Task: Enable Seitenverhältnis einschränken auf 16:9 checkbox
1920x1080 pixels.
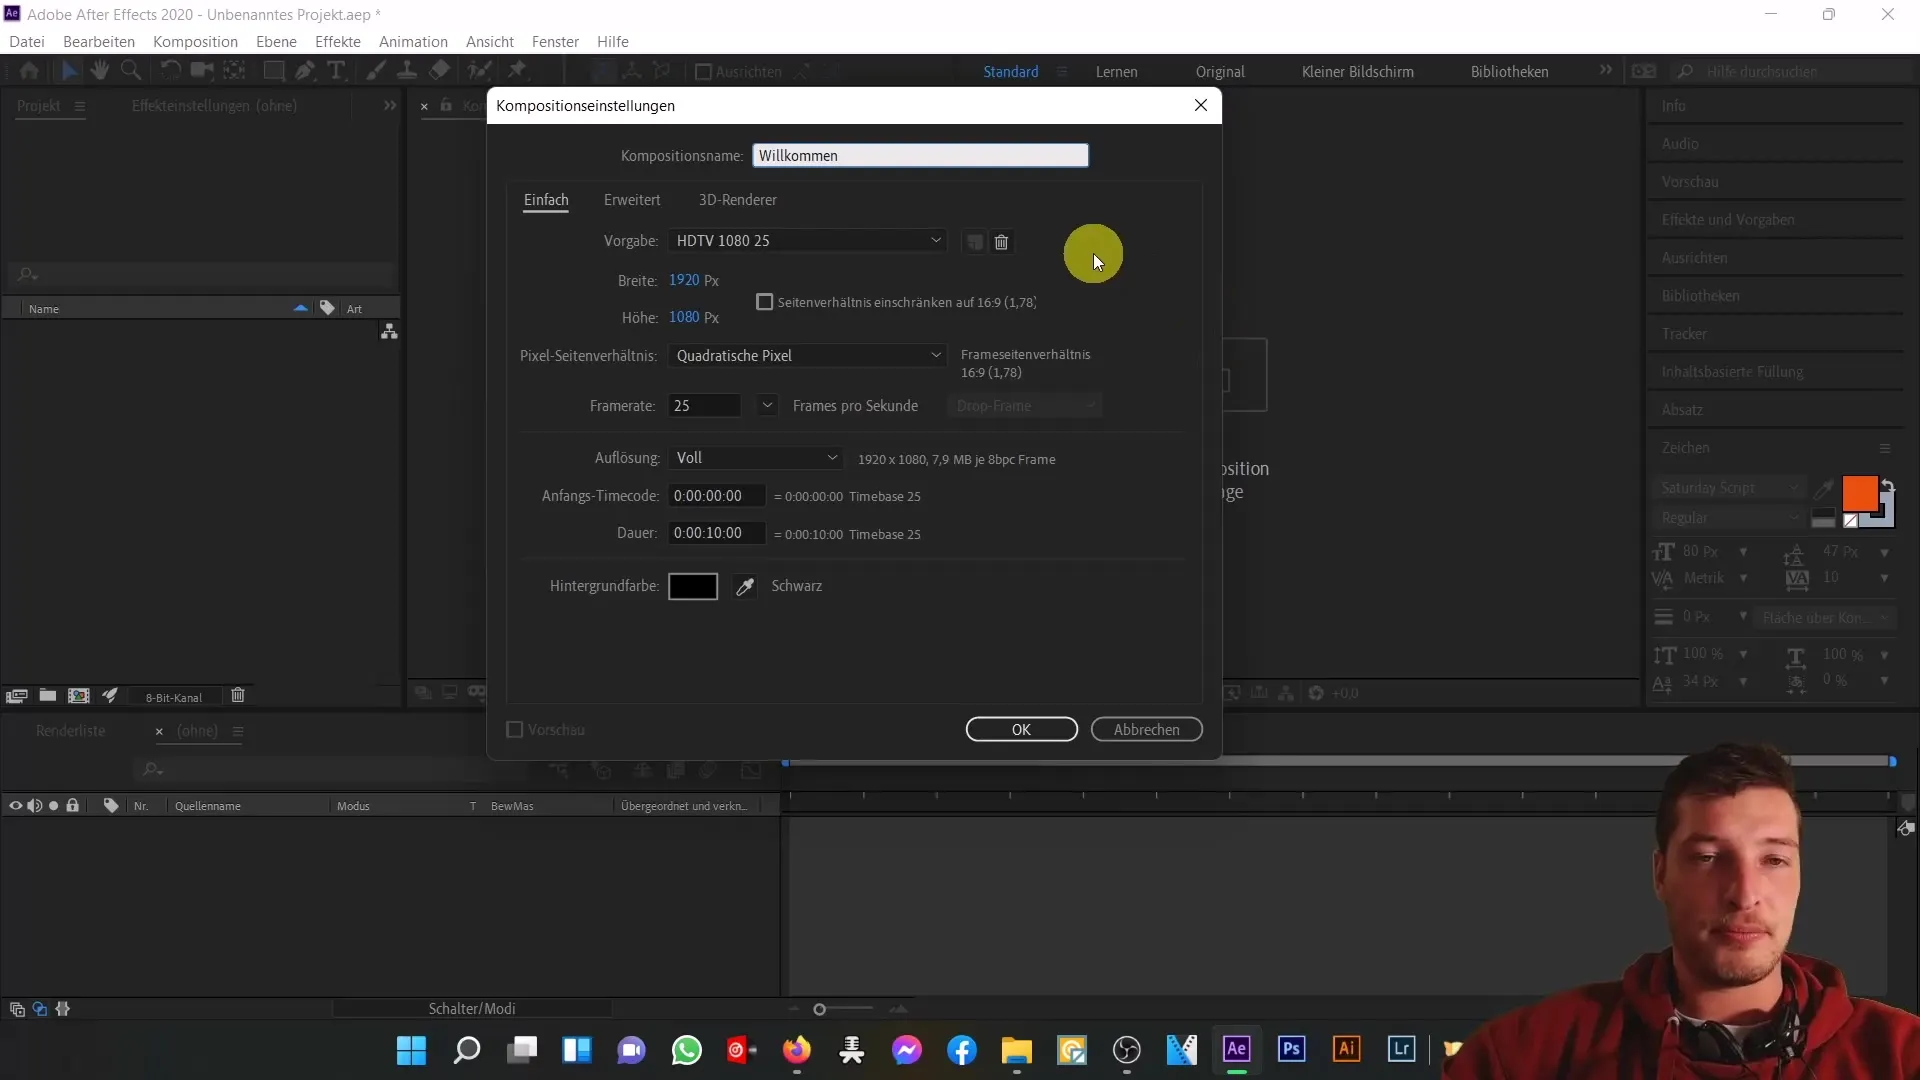Action: pyautogui.click(x=765, y=302)
